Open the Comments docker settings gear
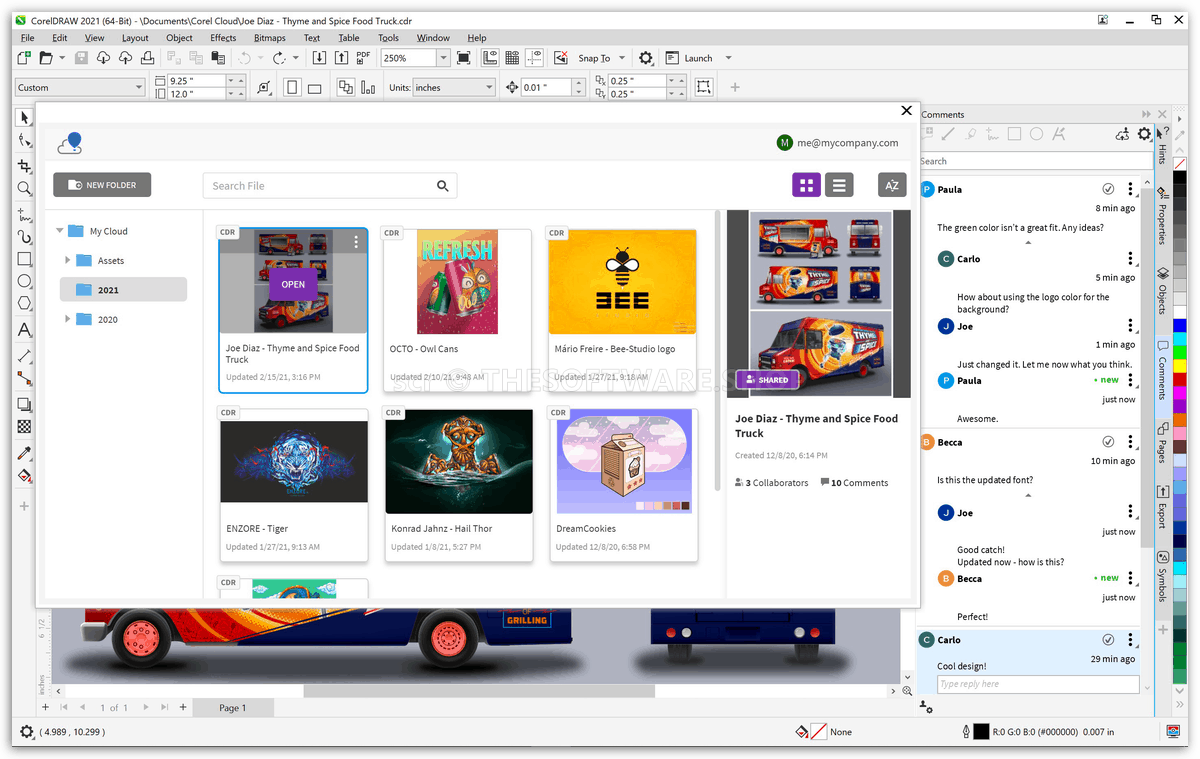1200x759 pixels. (1145, 134)
